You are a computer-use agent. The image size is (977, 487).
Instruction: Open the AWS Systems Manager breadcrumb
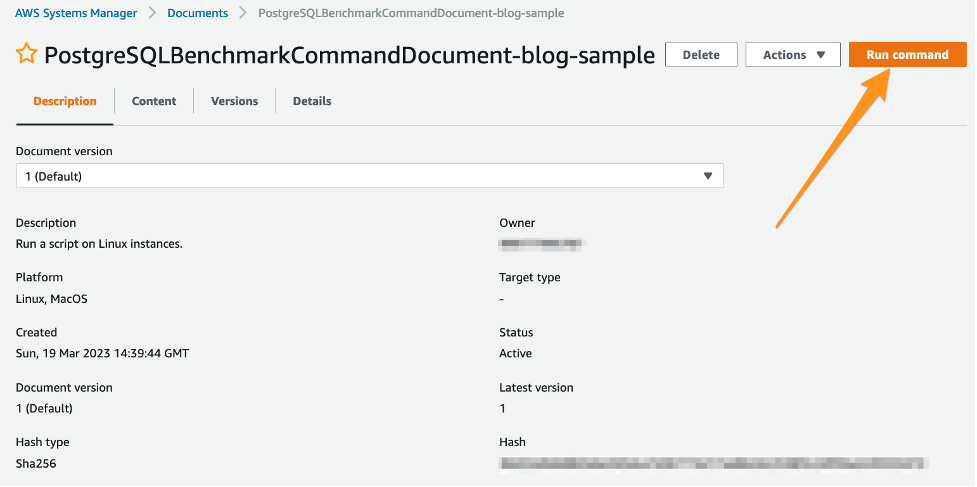(x=76, y=13)
